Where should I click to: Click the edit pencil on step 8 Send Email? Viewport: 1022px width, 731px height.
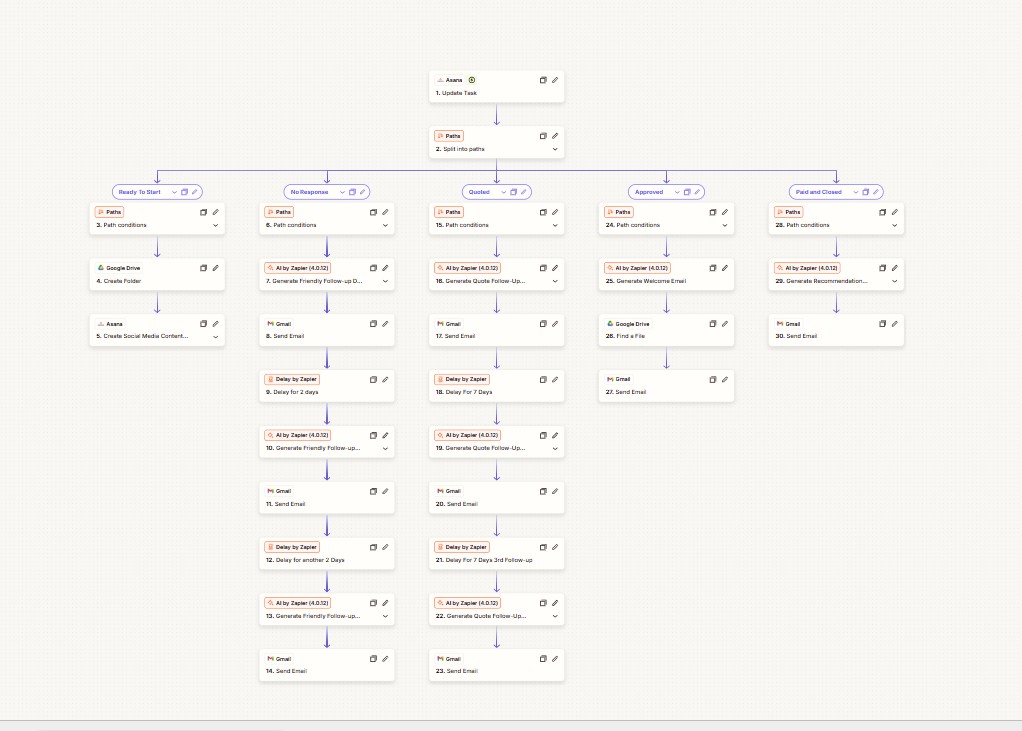point(386,324)
